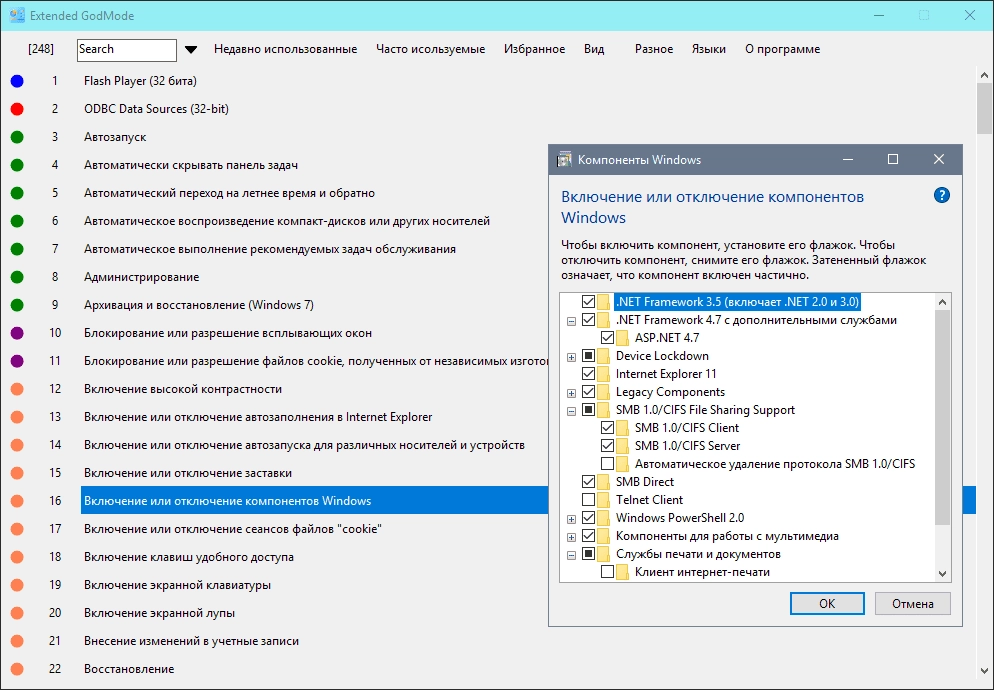
Task: Uncheck SMB 1.0/CIFS Server checkbox
Action: 607,446
